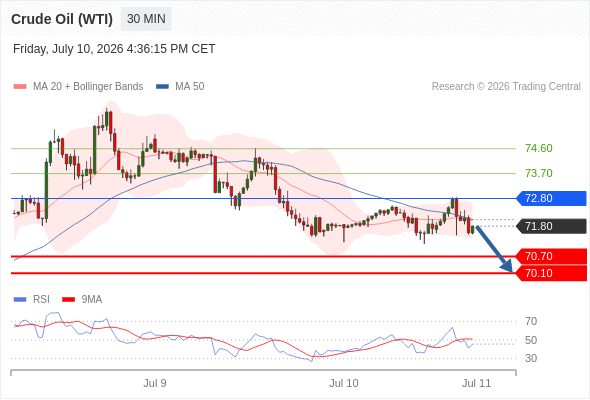This screenshot has width=590, height=400.
Task: Click the black 71.80 current price tag
Action: (x=551, y=226)
